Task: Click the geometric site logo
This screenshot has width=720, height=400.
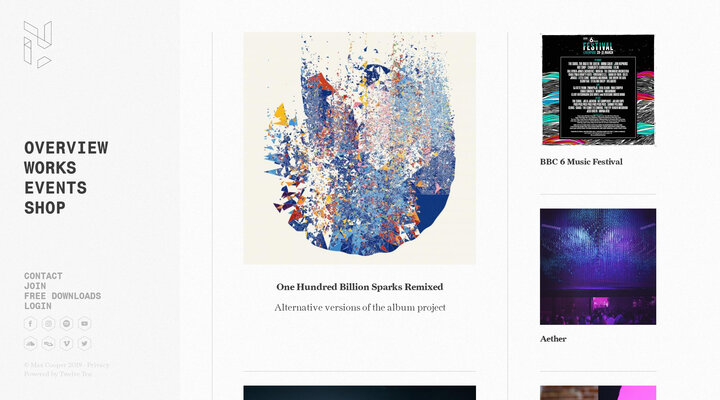Action: tap(38, 44)
